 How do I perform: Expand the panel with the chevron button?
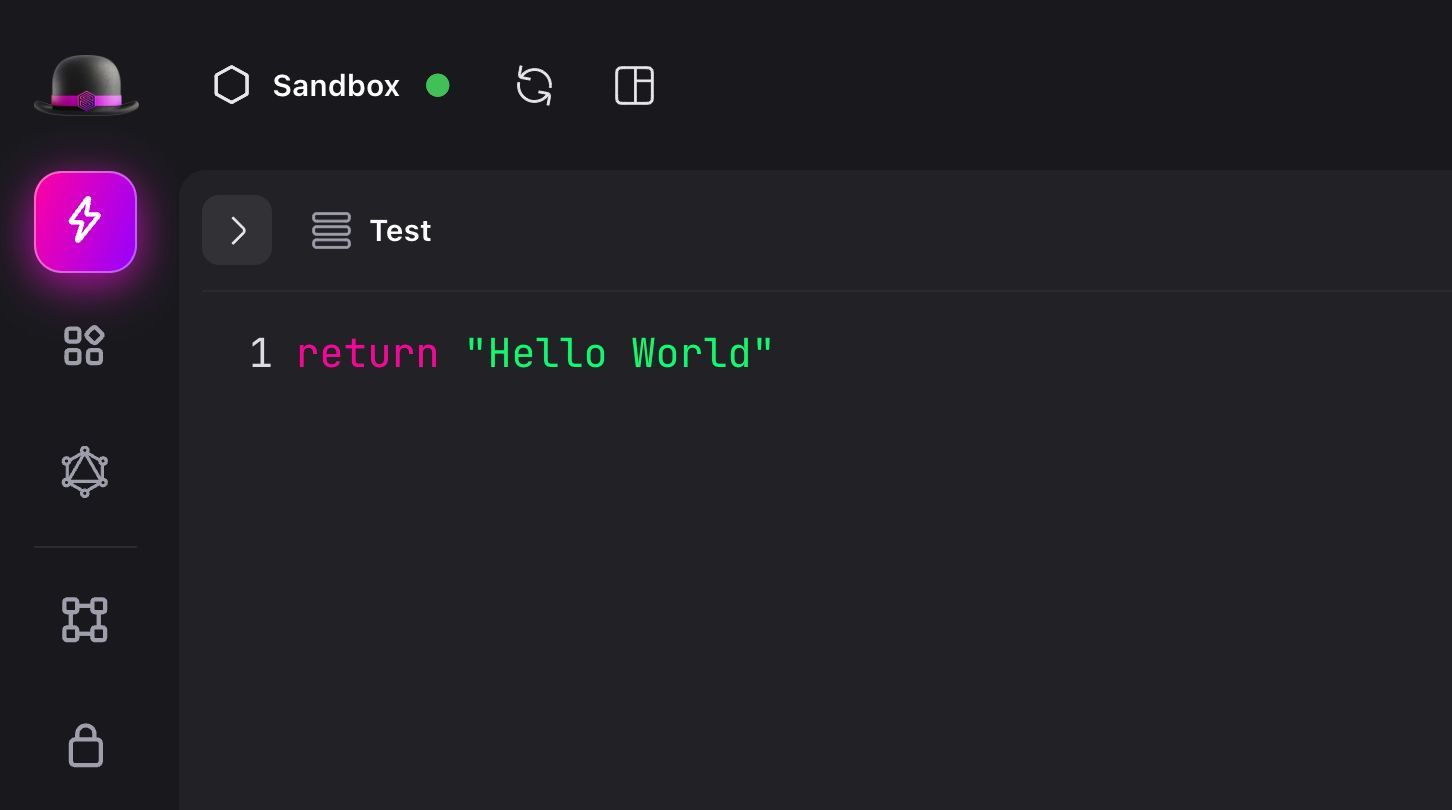click(x=237, y=230)
